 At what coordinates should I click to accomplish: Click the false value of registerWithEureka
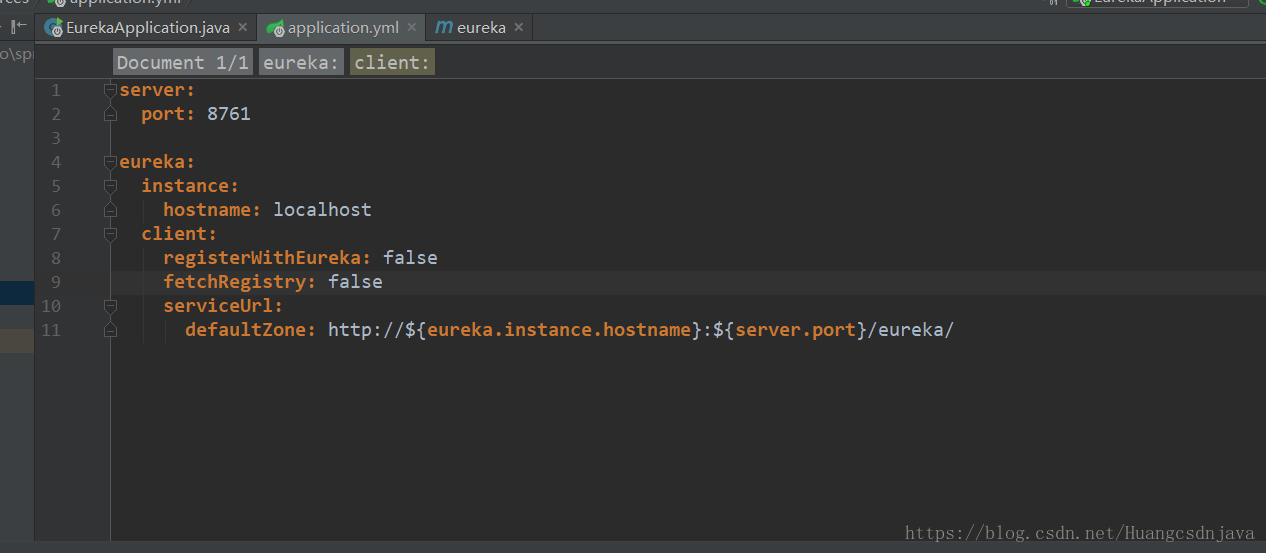pos(410,258)
